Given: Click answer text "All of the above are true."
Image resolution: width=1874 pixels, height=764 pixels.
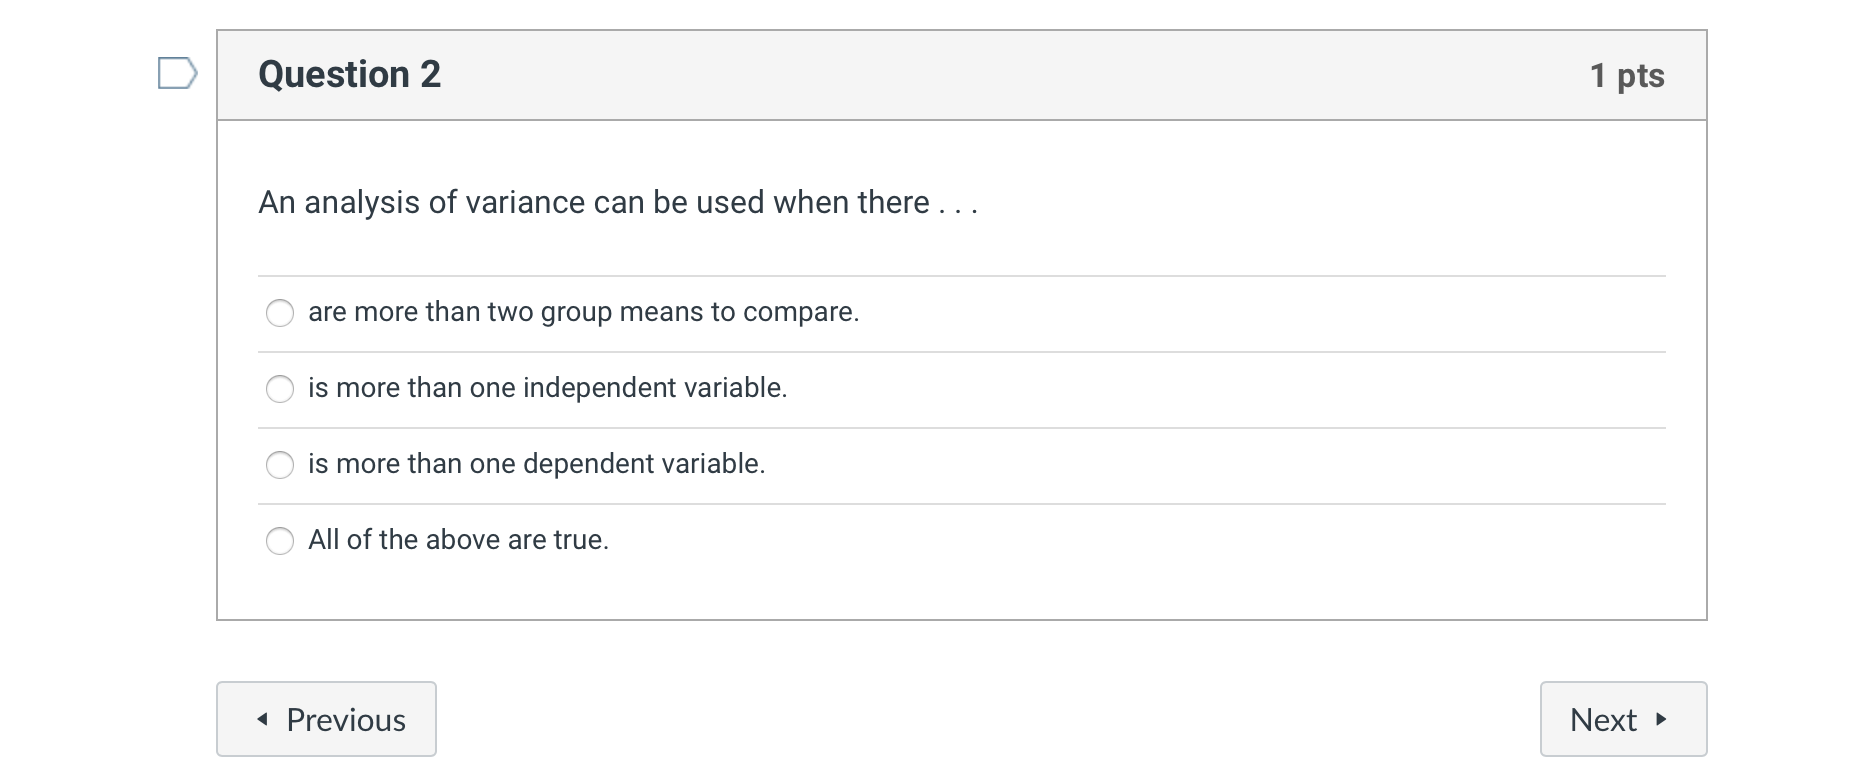Looking at the screenshot, I should point(458,540).
